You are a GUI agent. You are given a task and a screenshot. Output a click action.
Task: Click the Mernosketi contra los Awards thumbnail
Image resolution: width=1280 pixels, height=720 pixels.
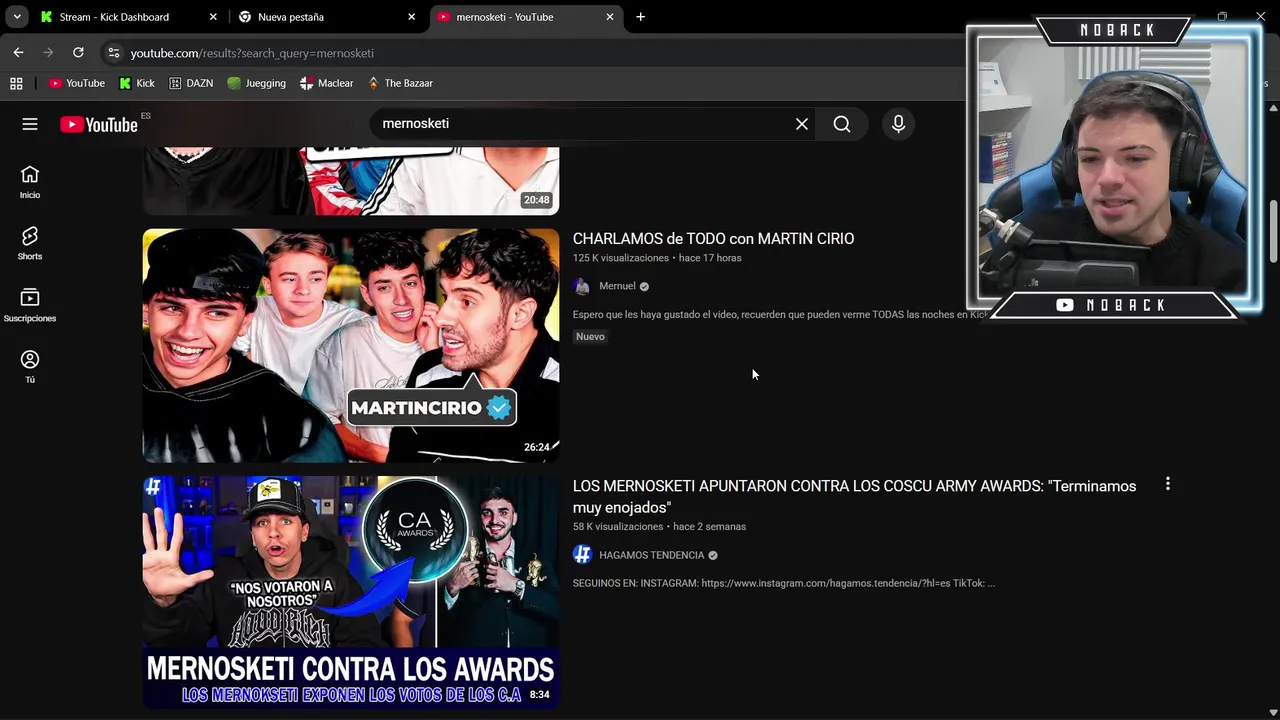(351, 593)
